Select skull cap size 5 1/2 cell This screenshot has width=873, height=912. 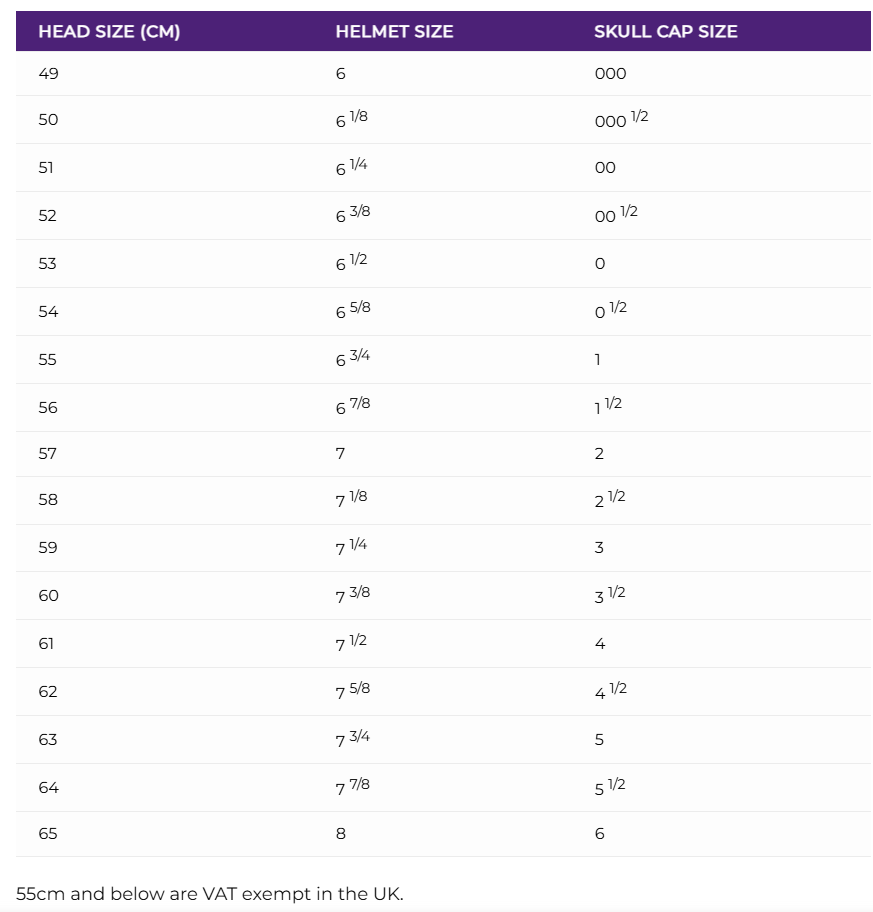click(x=610, y=787)
